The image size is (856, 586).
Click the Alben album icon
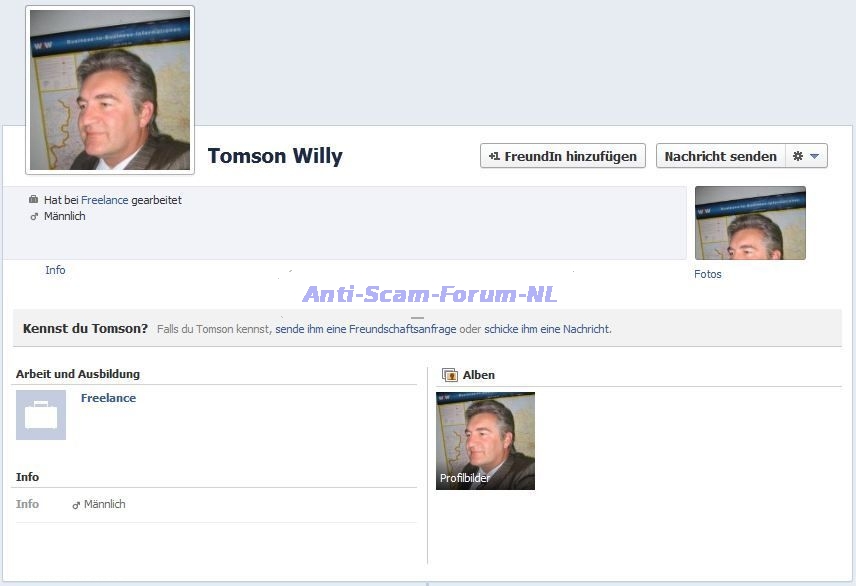tap(450, 375)
